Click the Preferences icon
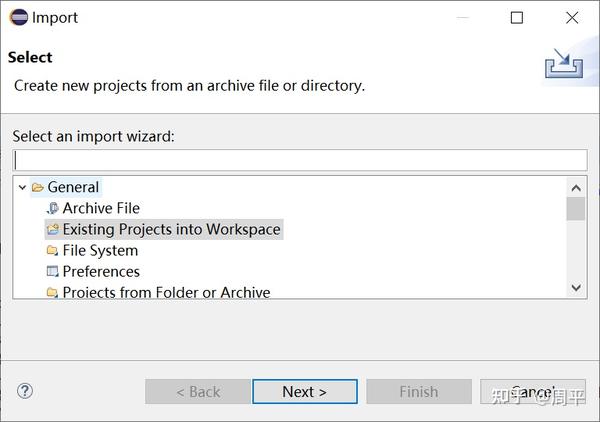Image resolution: width=600 pixels, height=422 pixels. (53, 271)
